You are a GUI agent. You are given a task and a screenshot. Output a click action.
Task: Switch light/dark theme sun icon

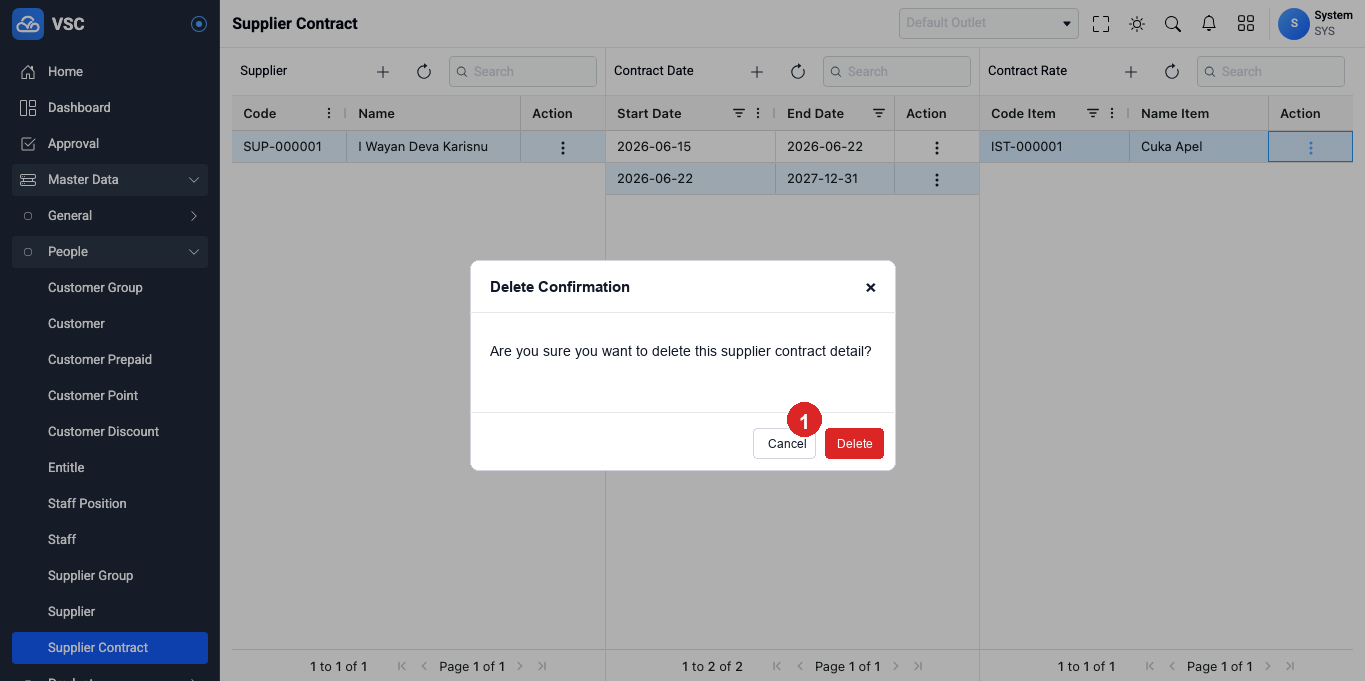click(1137, 24)
